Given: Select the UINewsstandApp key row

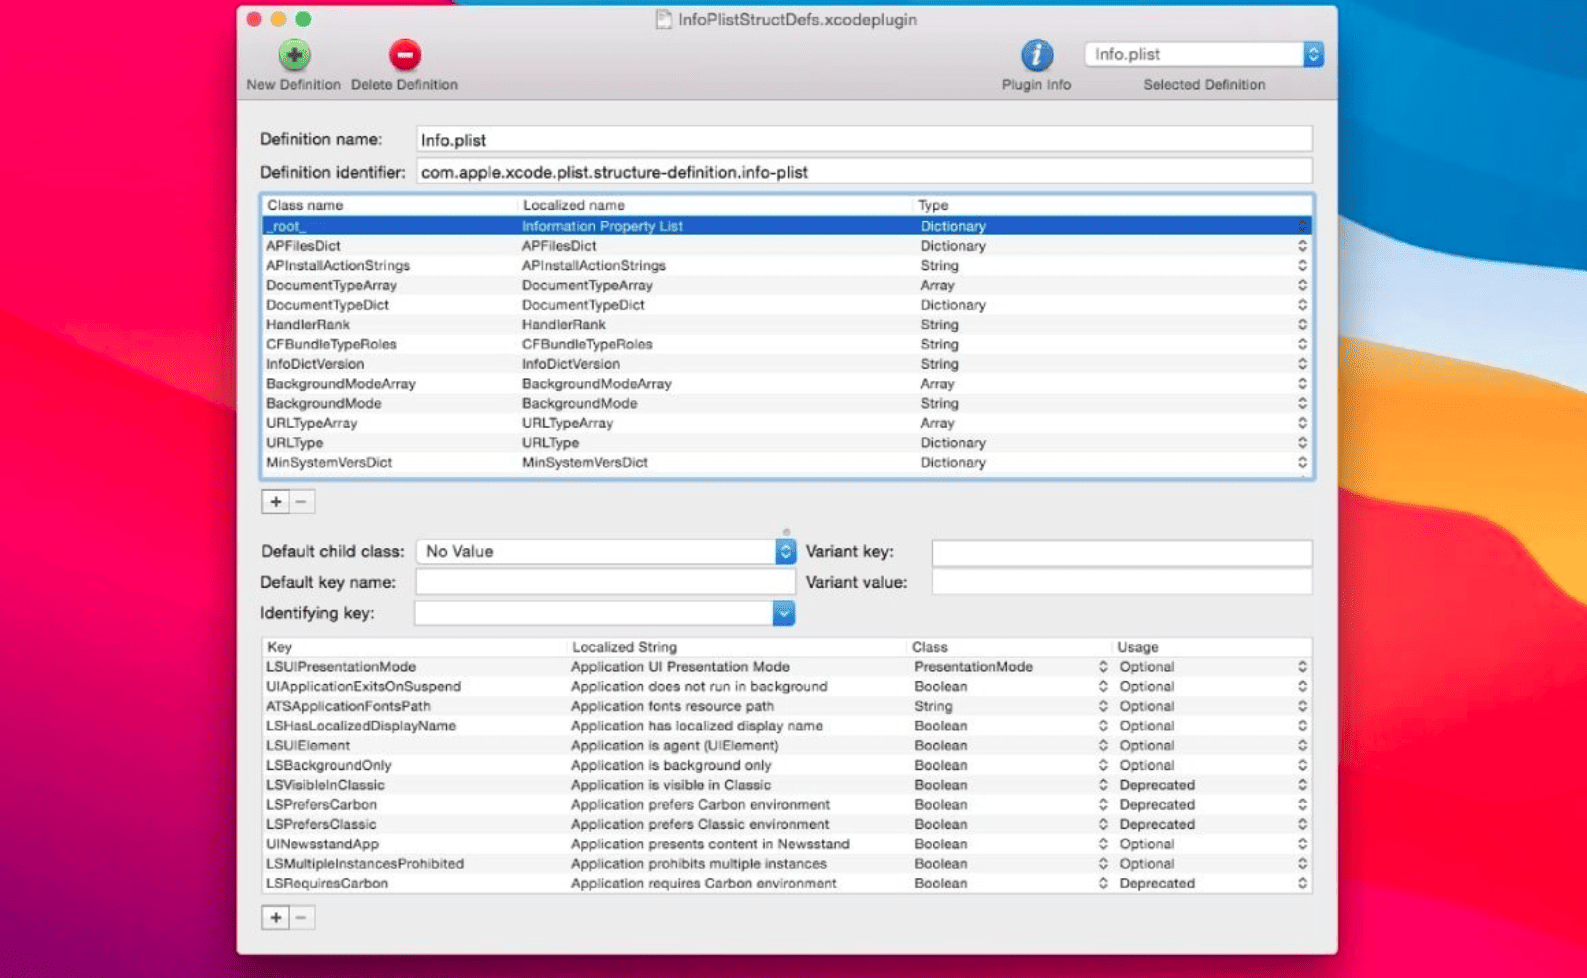Looking at the screenshot, I should pyautogui.click(x=787, y=844).
